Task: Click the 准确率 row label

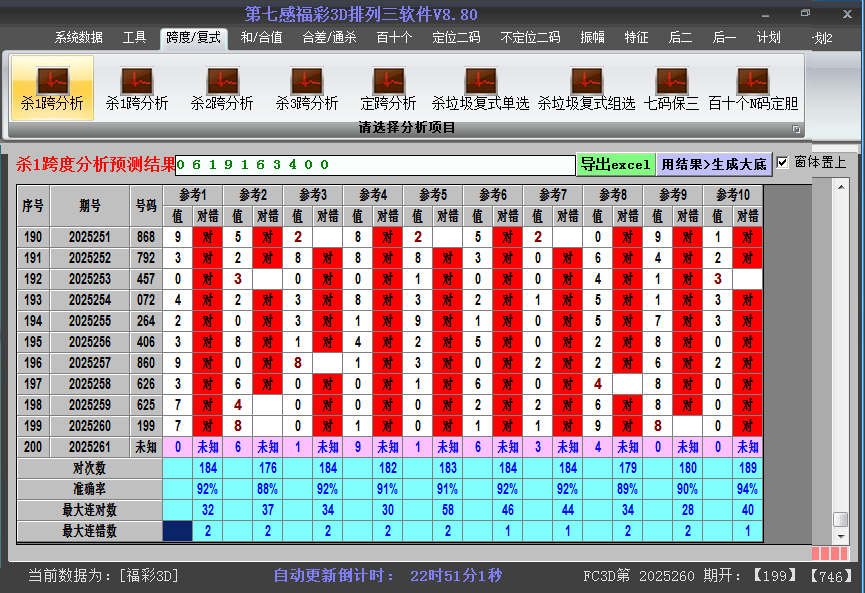Action: point(89,489)
